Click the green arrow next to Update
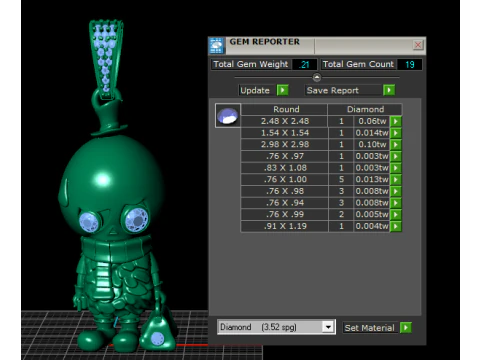The height and width of the screenshot is (360, 480). (x=282, y=90)
